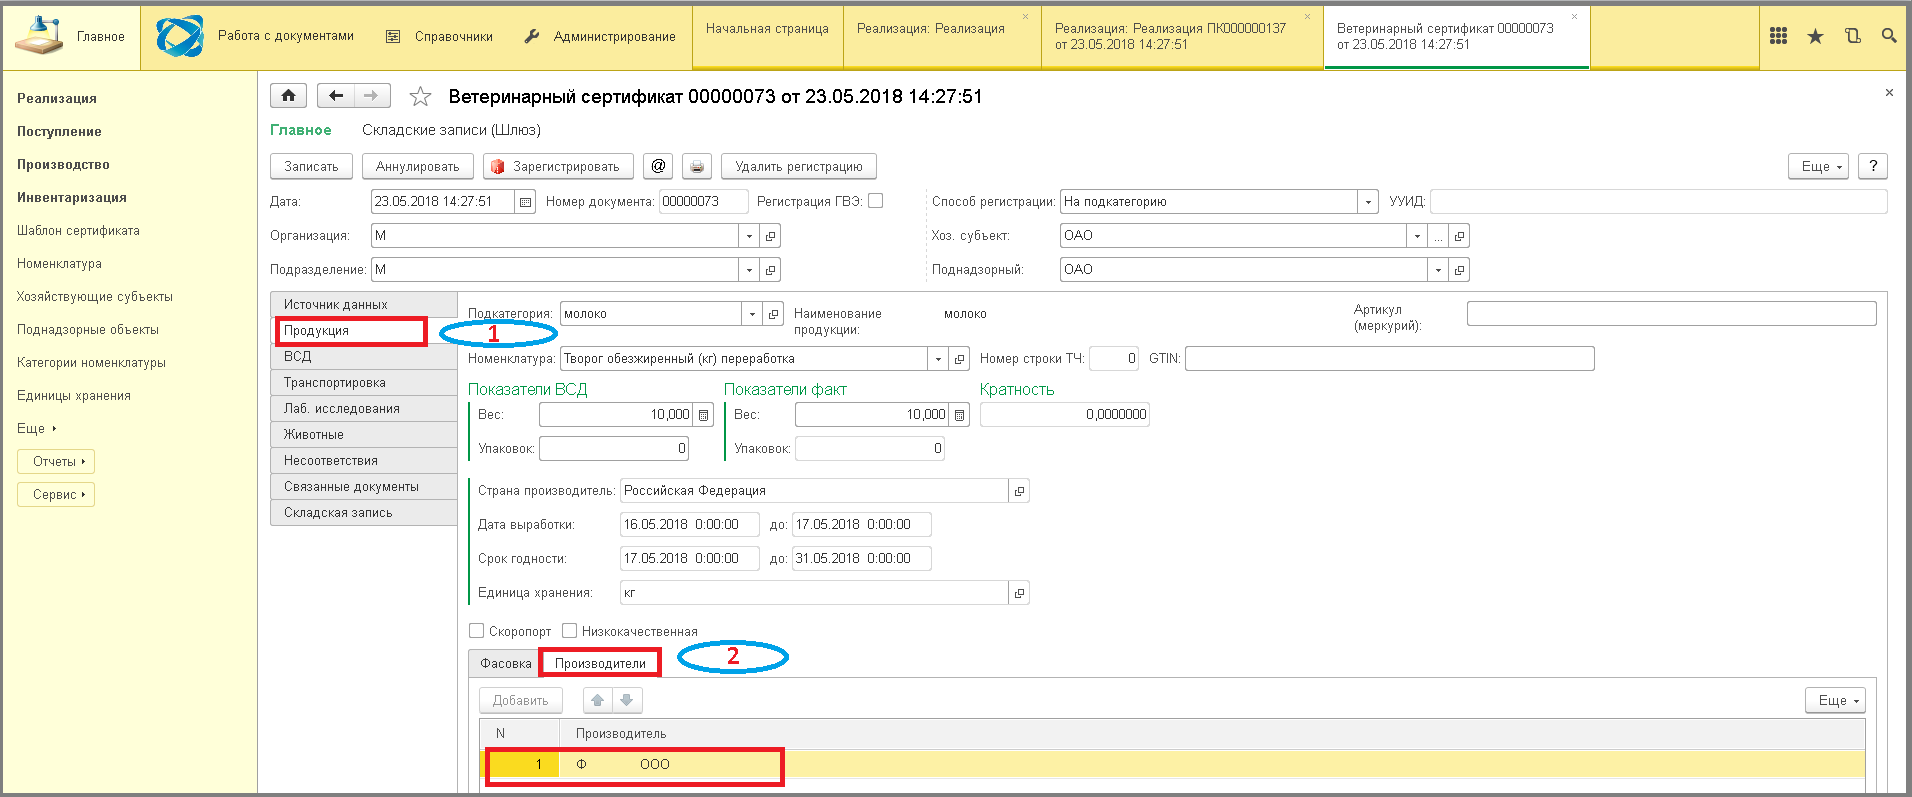The image size is (1912, 797).
Task: Open functions menu grid icon
Action: tap(1778, 36)
